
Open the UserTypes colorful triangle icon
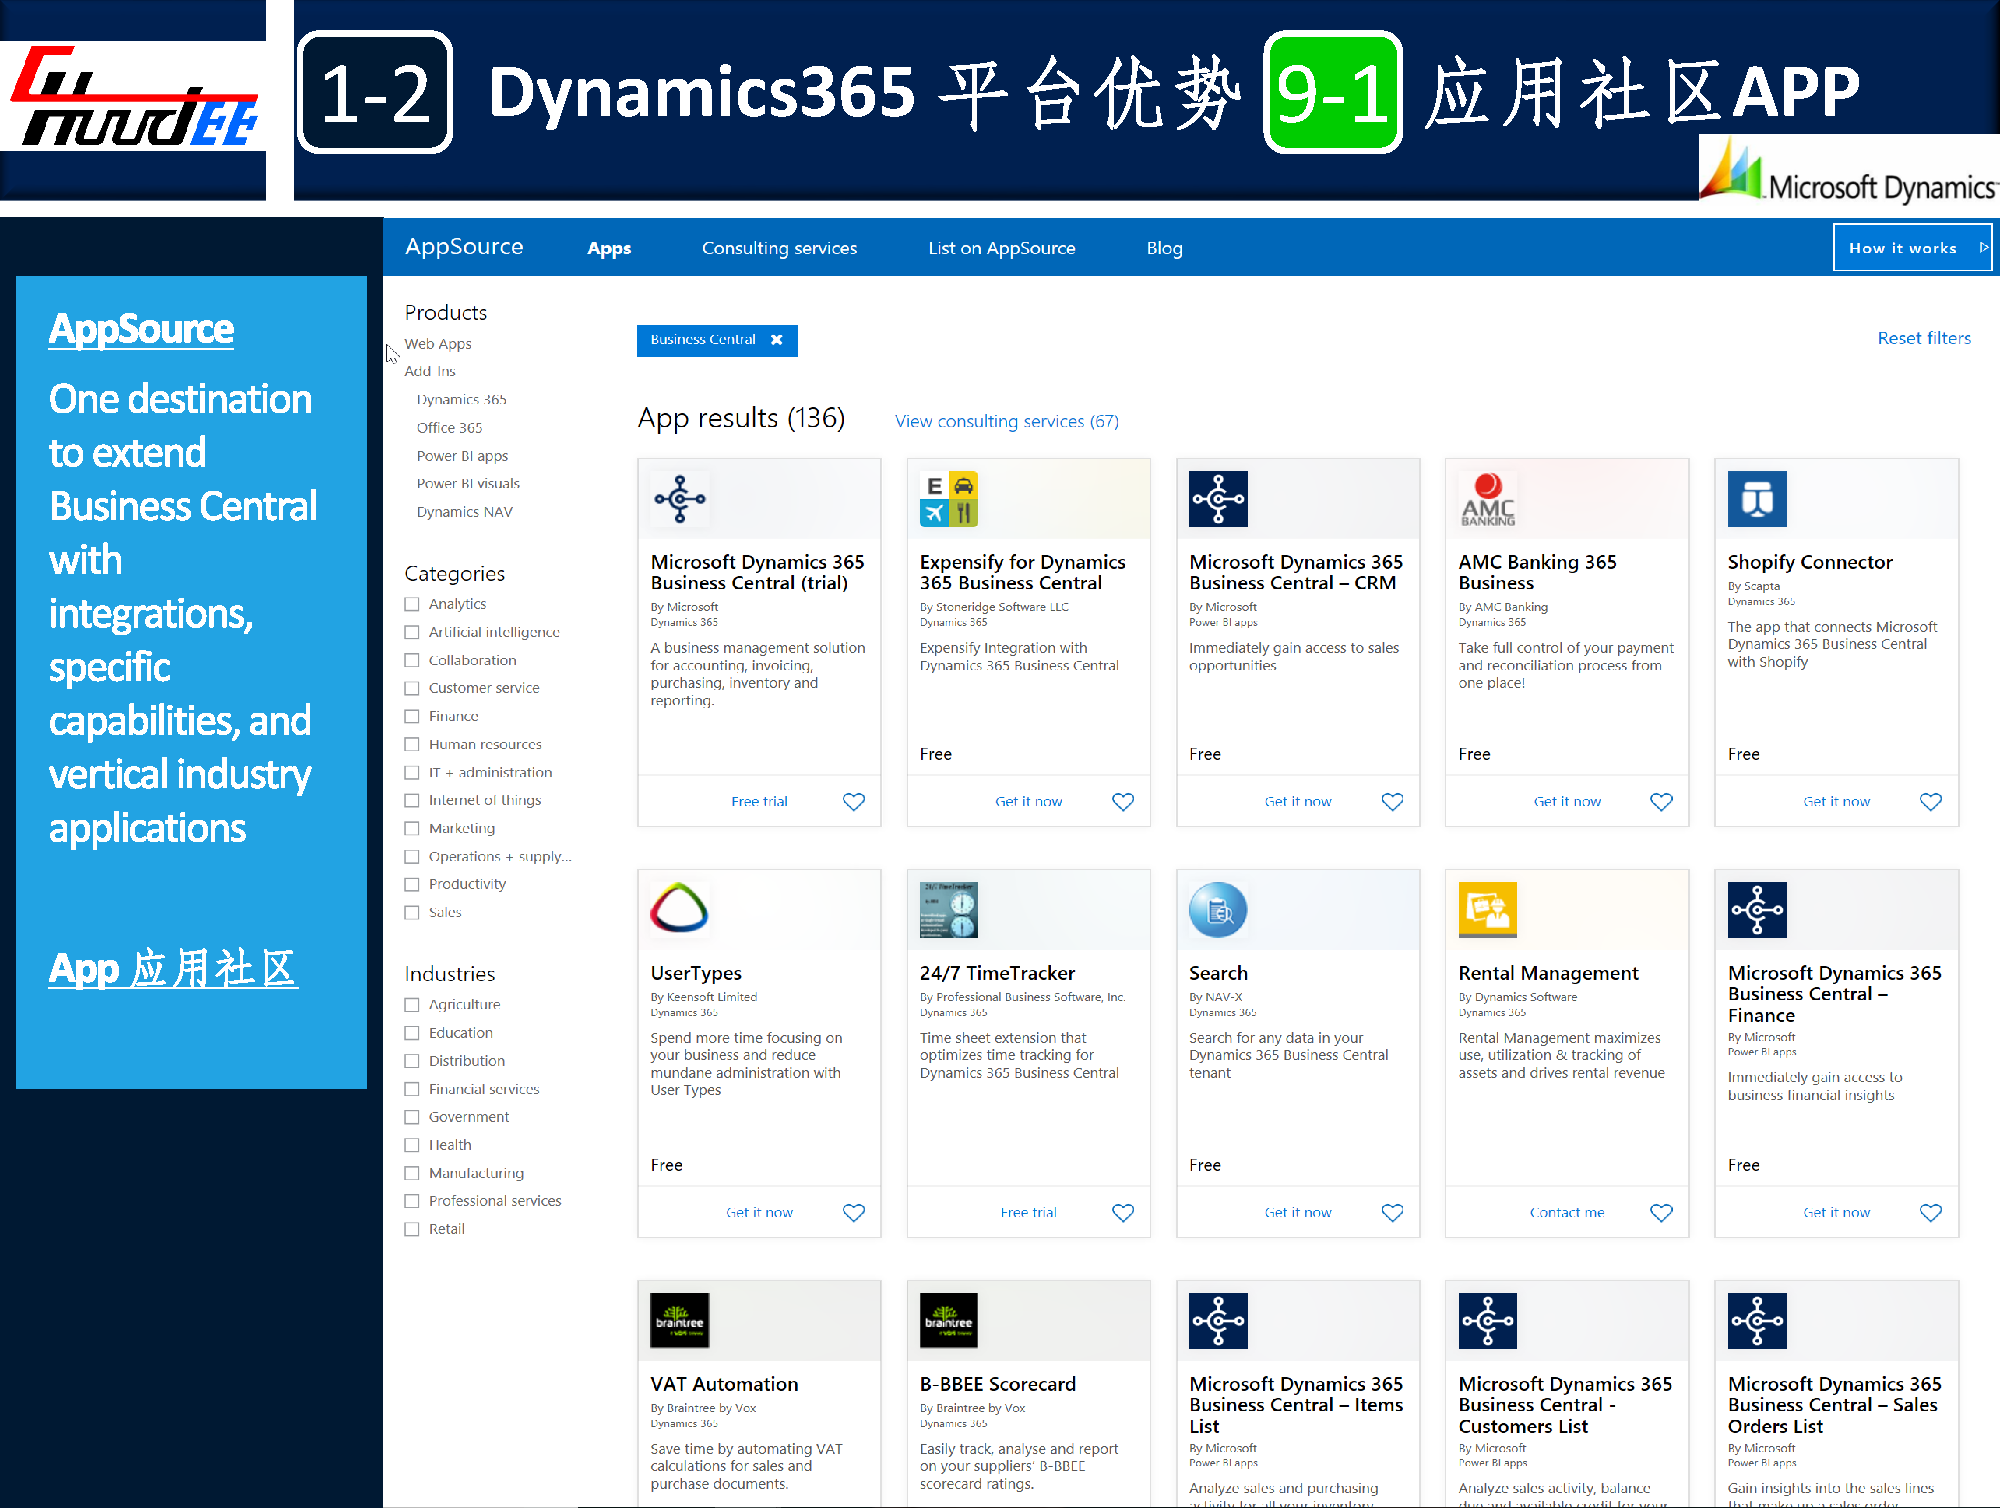click(679, 909)
